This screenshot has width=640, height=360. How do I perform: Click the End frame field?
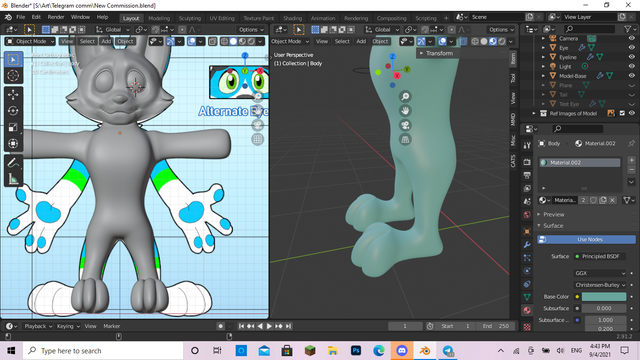tap(495, 326)
